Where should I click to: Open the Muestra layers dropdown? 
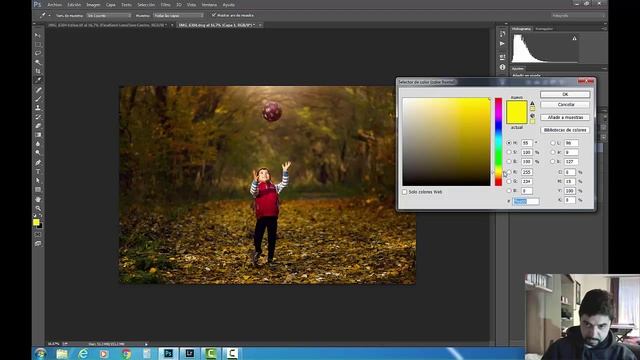(178, 16)
